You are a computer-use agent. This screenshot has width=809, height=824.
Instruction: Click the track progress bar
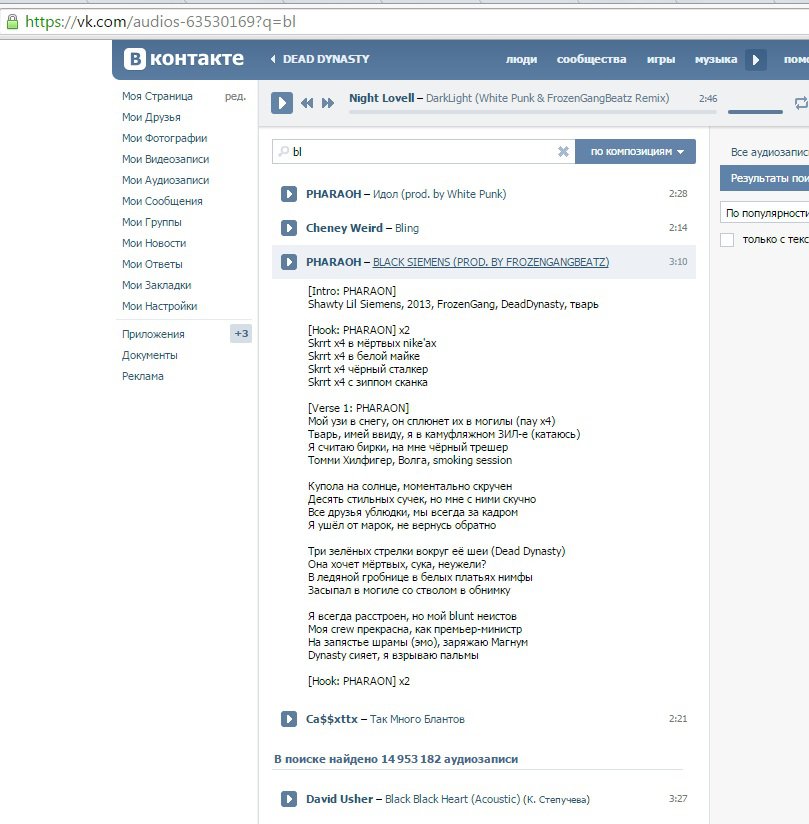click(x=533, y=112)
